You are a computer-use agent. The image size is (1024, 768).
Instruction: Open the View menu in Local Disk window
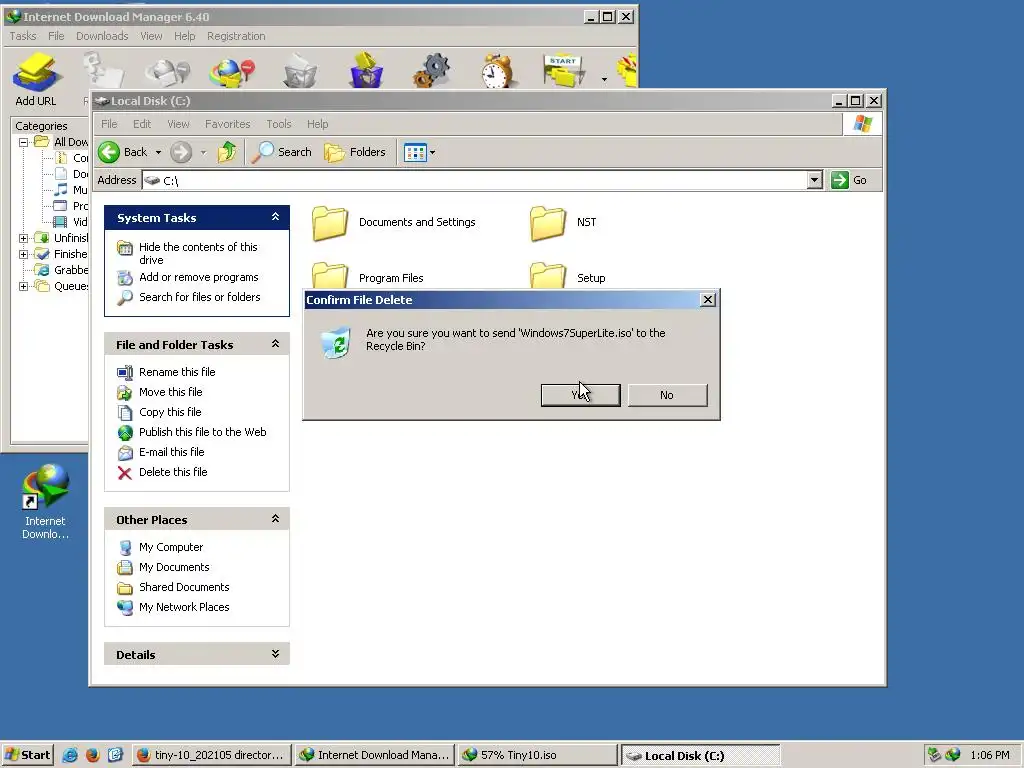178,124
